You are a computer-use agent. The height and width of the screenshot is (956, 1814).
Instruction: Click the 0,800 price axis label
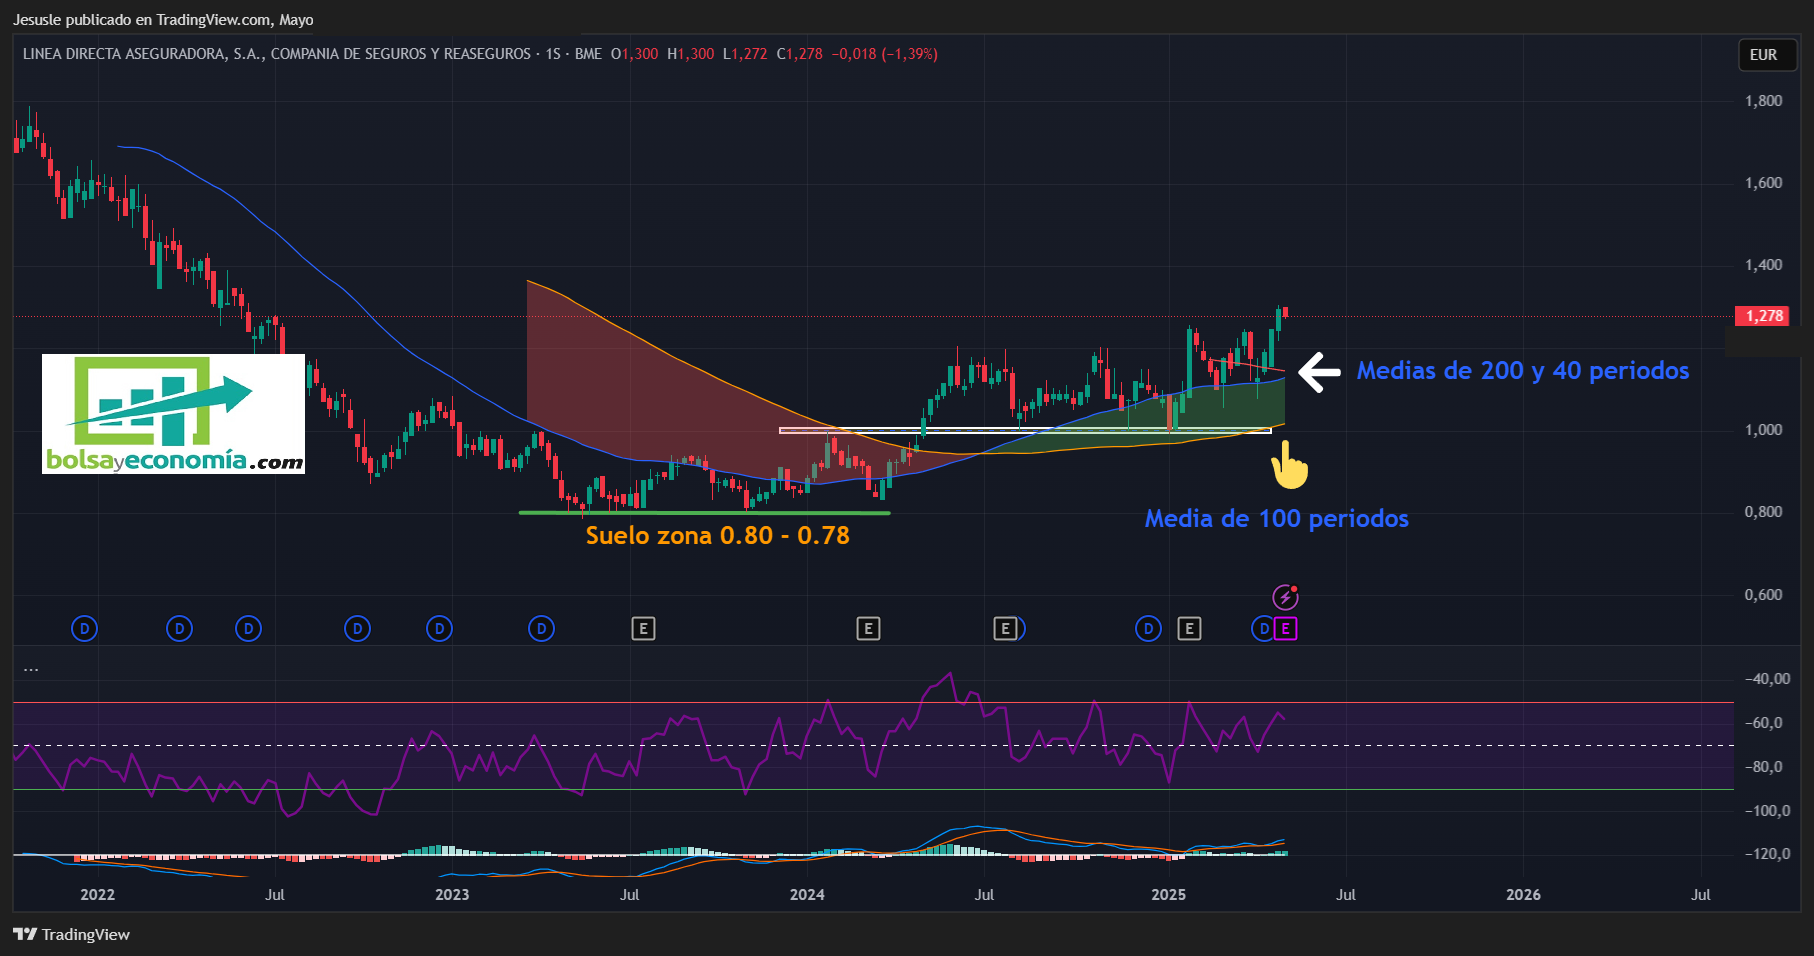[x=1763, y=512]
